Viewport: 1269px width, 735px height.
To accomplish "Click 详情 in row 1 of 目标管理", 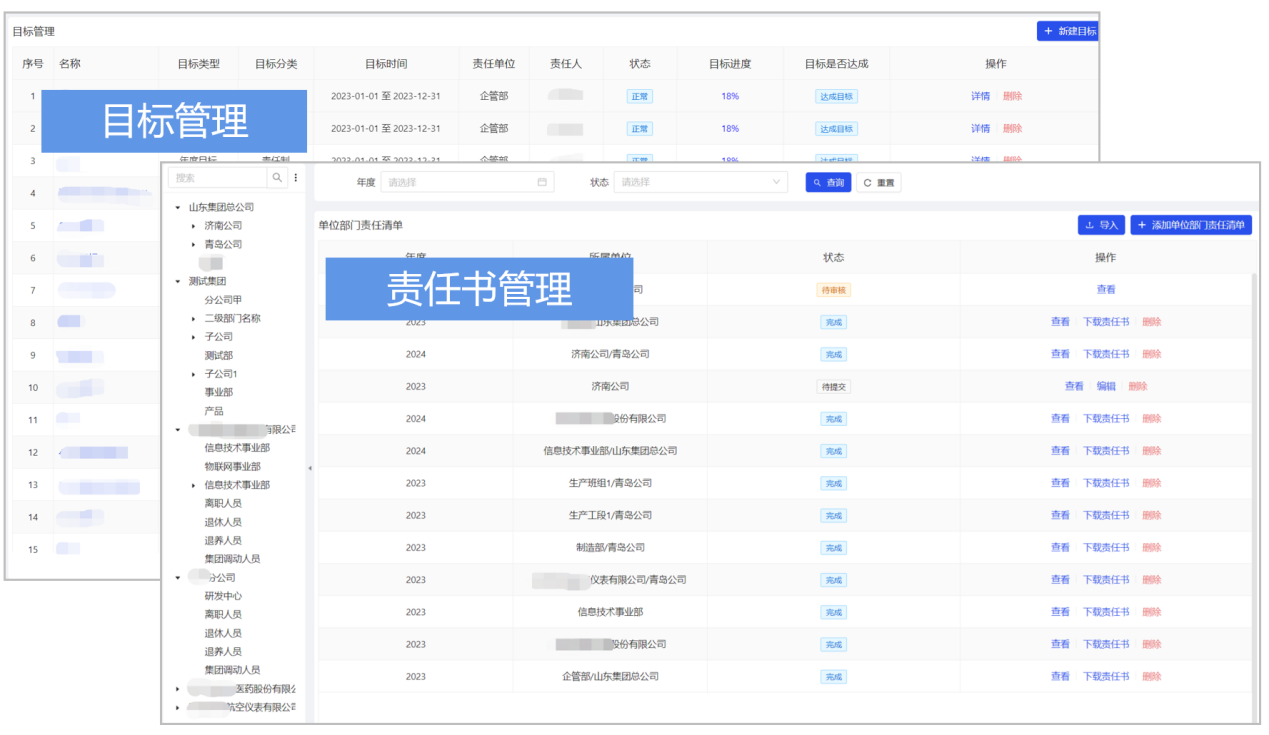I will click(980, 97).
